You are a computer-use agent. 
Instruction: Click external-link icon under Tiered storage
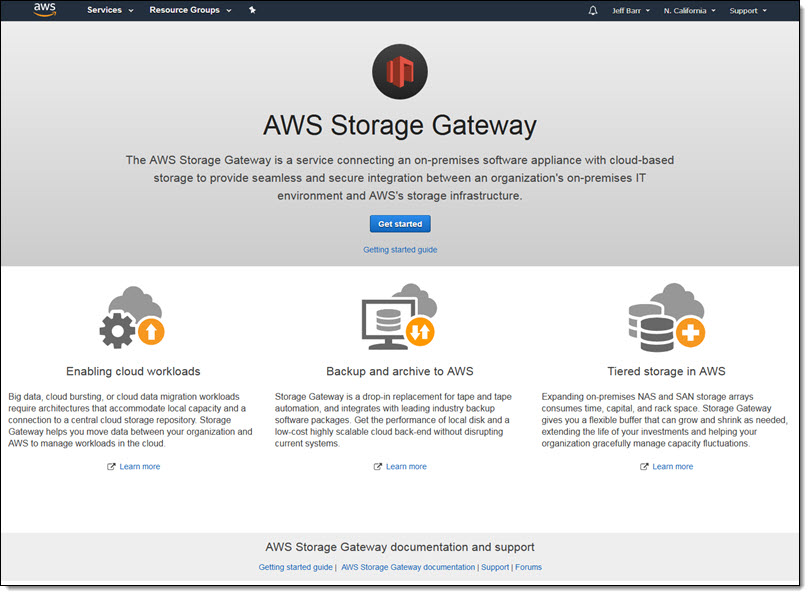(x=644, y=466)
